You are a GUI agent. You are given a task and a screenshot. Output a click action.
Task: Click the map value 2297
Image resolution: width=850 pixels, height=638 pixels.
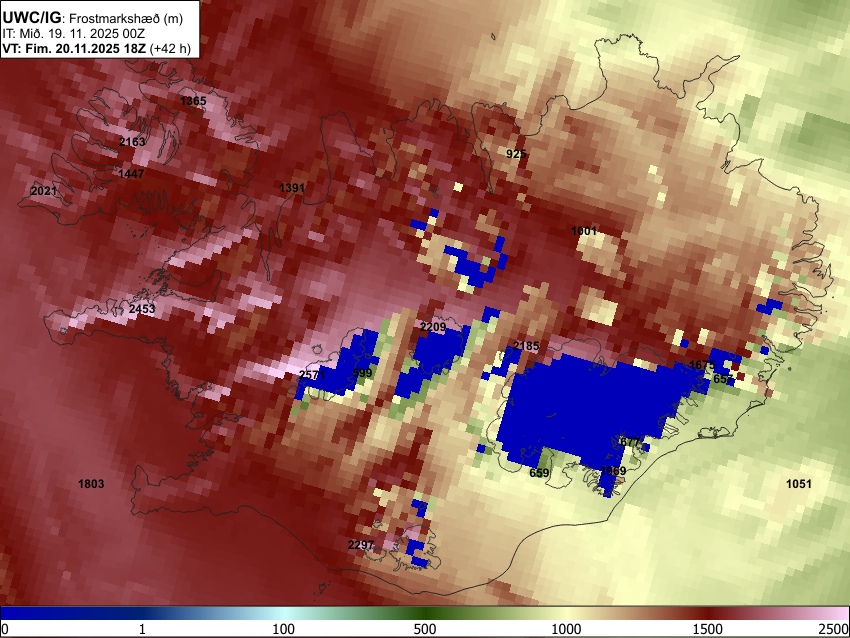(x=360, y=545)
